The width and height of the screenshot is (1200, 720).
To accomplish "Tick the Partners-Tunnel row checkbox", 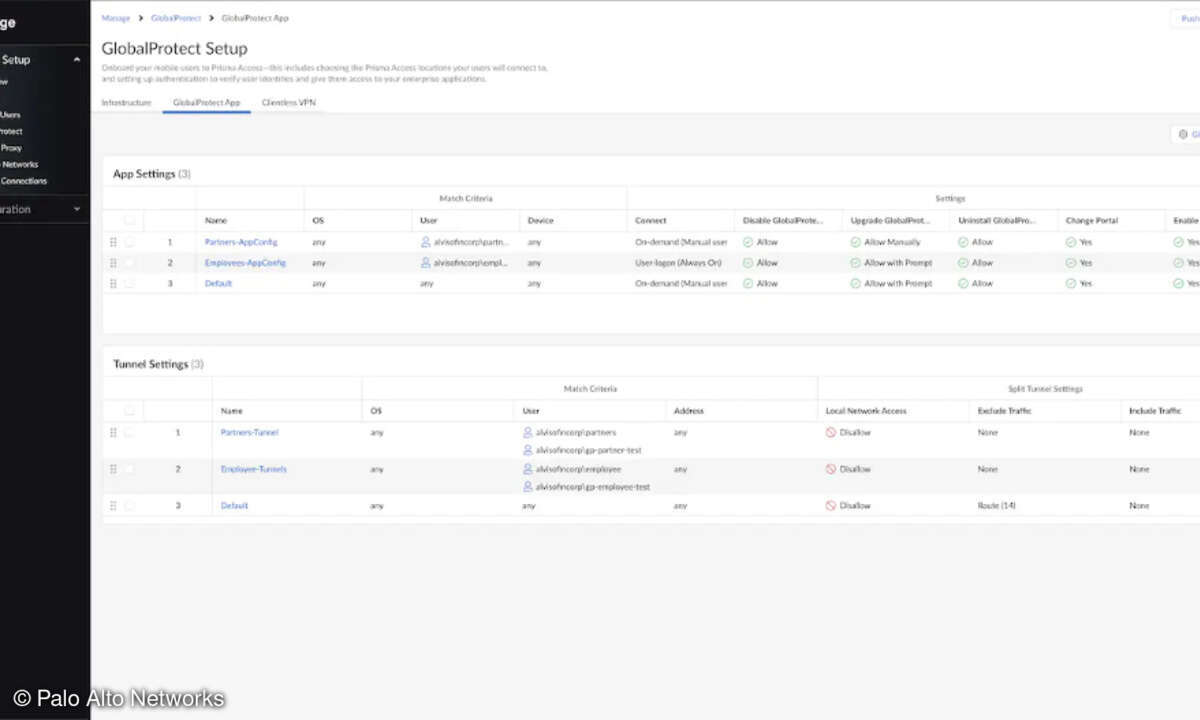I will (129, 433).
